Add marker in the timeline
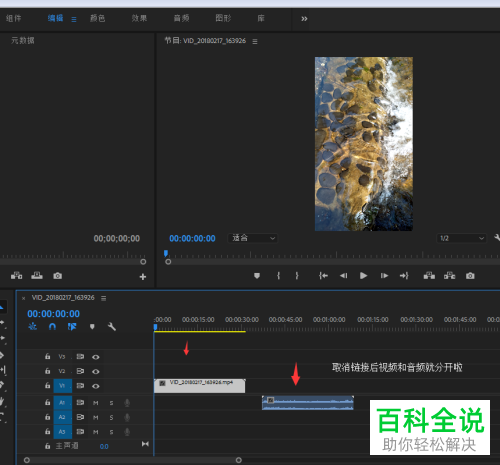The width and height of the screenshot is (500, 465). tap(92, 327)
